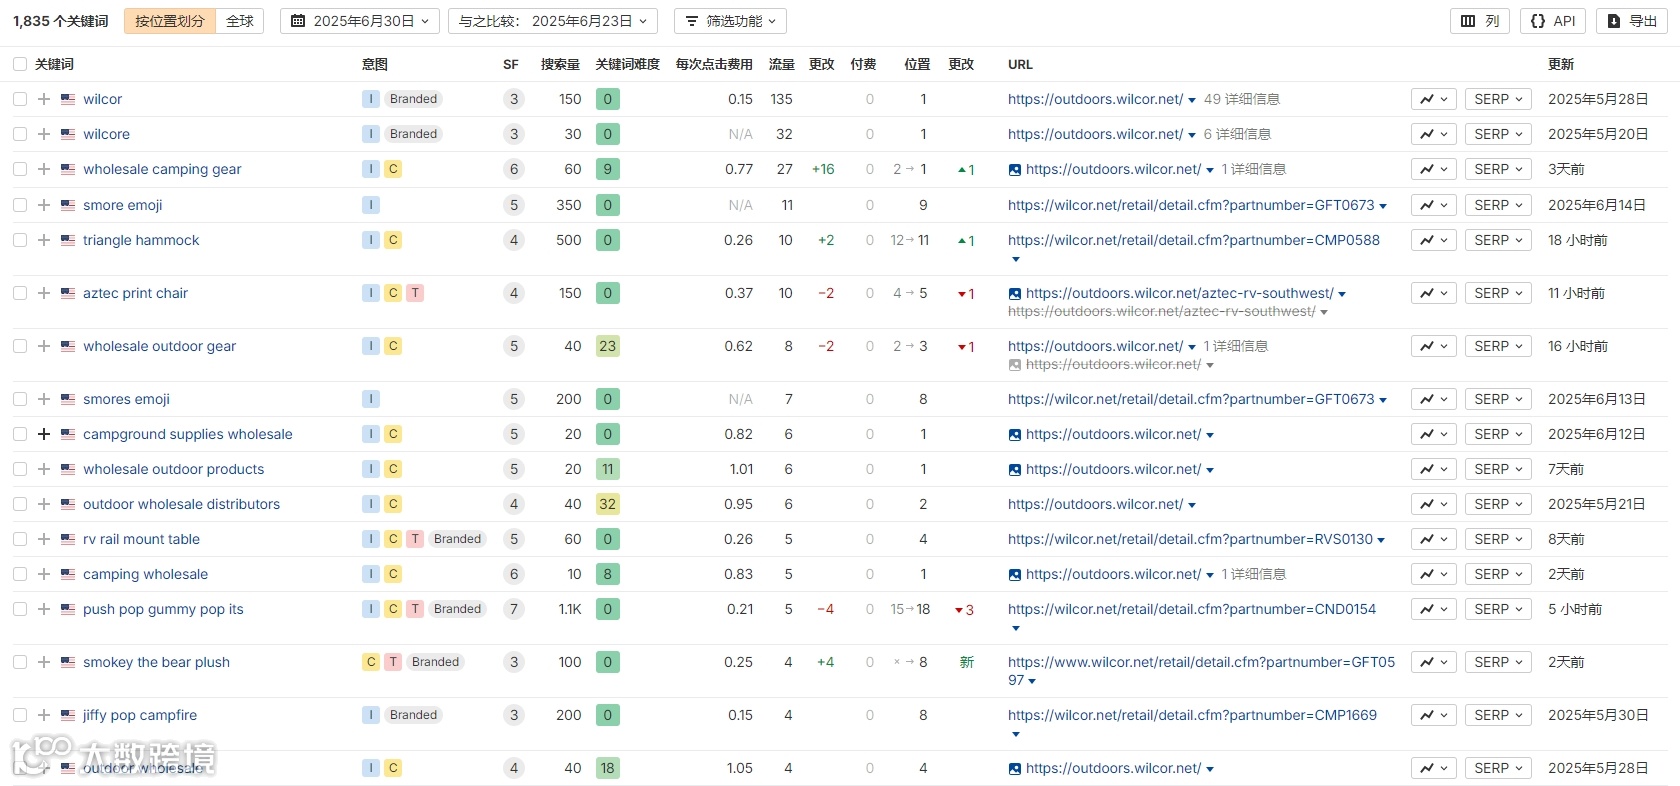
Task: Click SF count 6 for wholesale camping gear
Action: point(514,169)
